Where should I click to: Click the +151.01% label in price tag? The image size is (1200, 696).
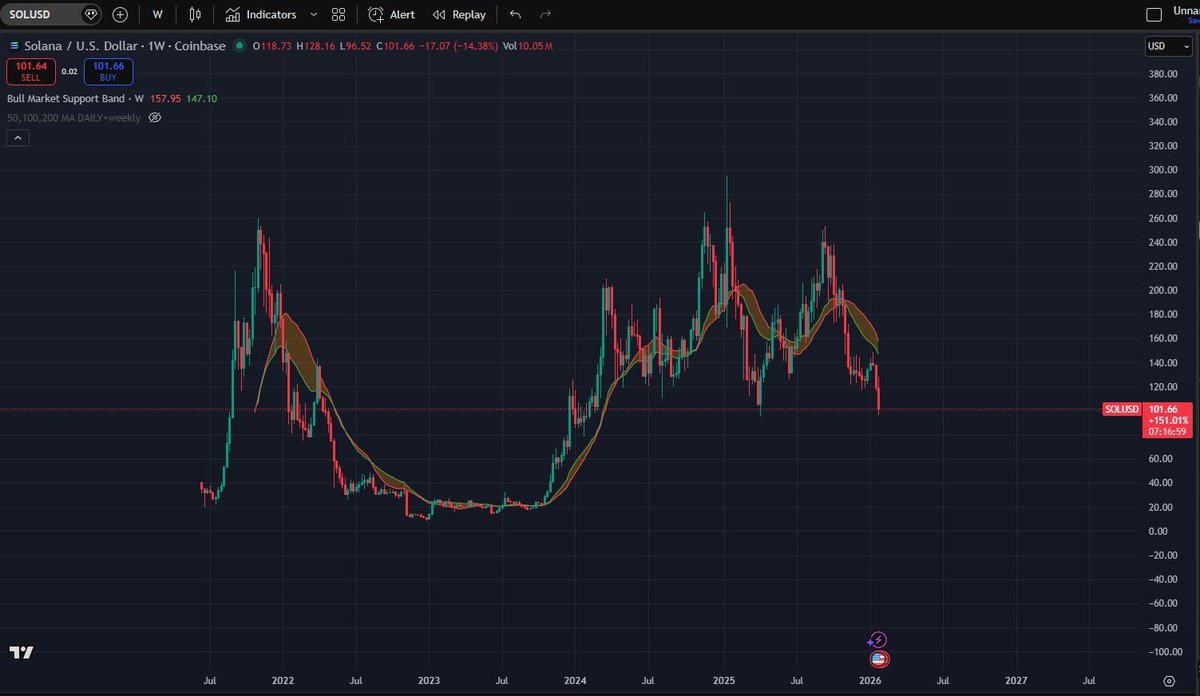1167,420
